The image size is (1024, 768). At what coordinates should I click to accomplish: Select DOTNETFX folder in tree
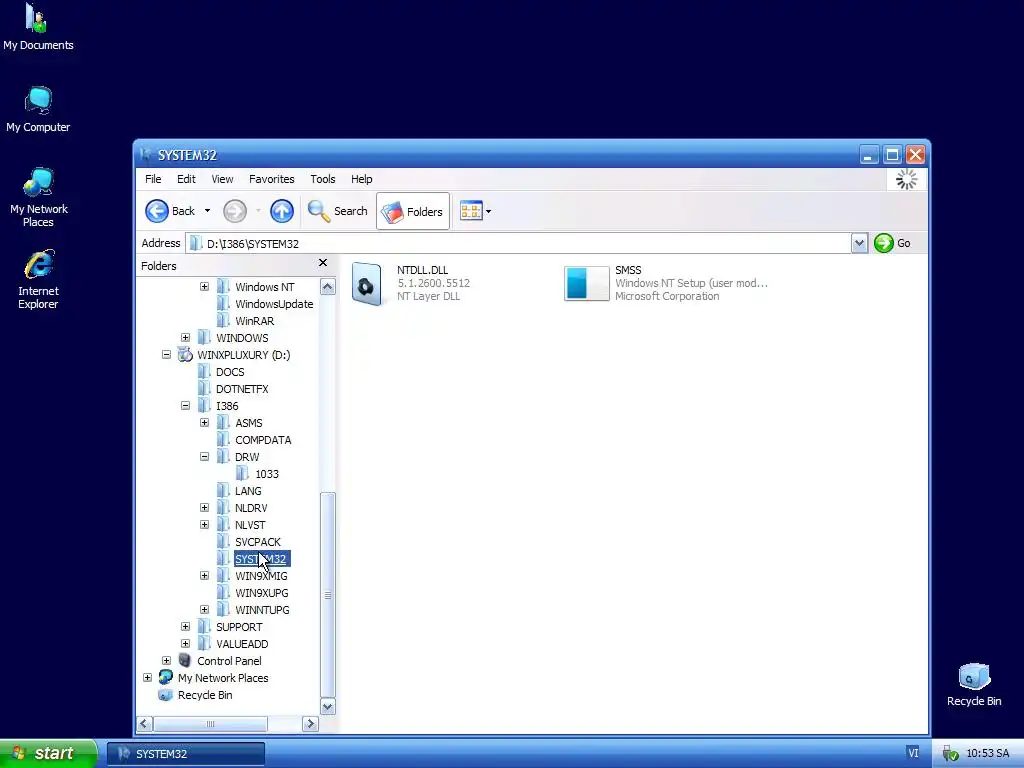[242, 389]
